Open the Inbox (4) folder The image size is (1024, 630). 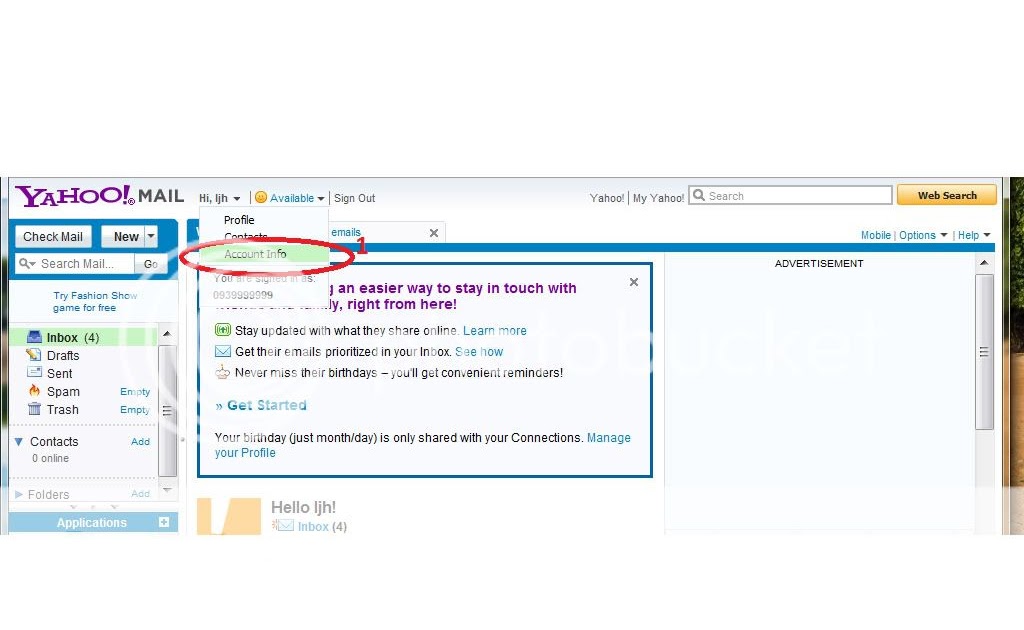click(x=72, y=338)
